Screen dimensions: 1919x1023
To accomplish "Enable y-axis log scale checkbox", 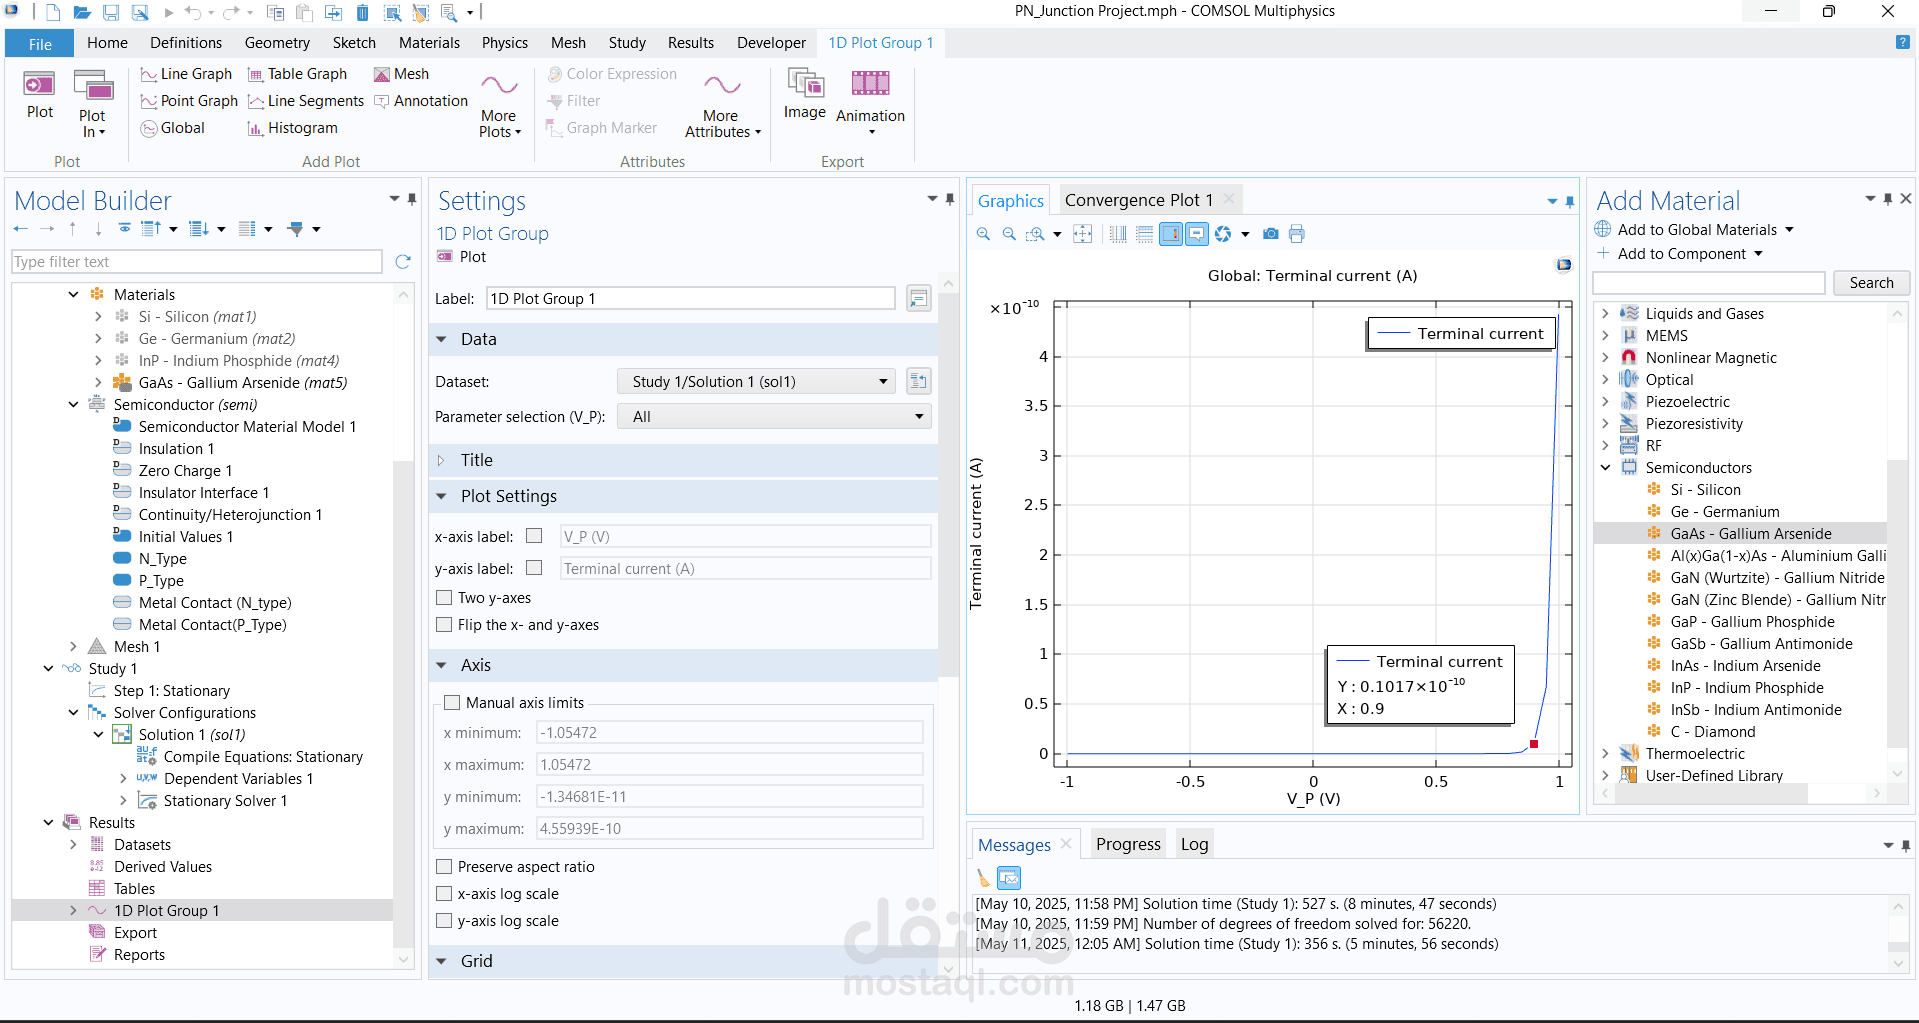I will pyautogui.click(x=444, y=921).
